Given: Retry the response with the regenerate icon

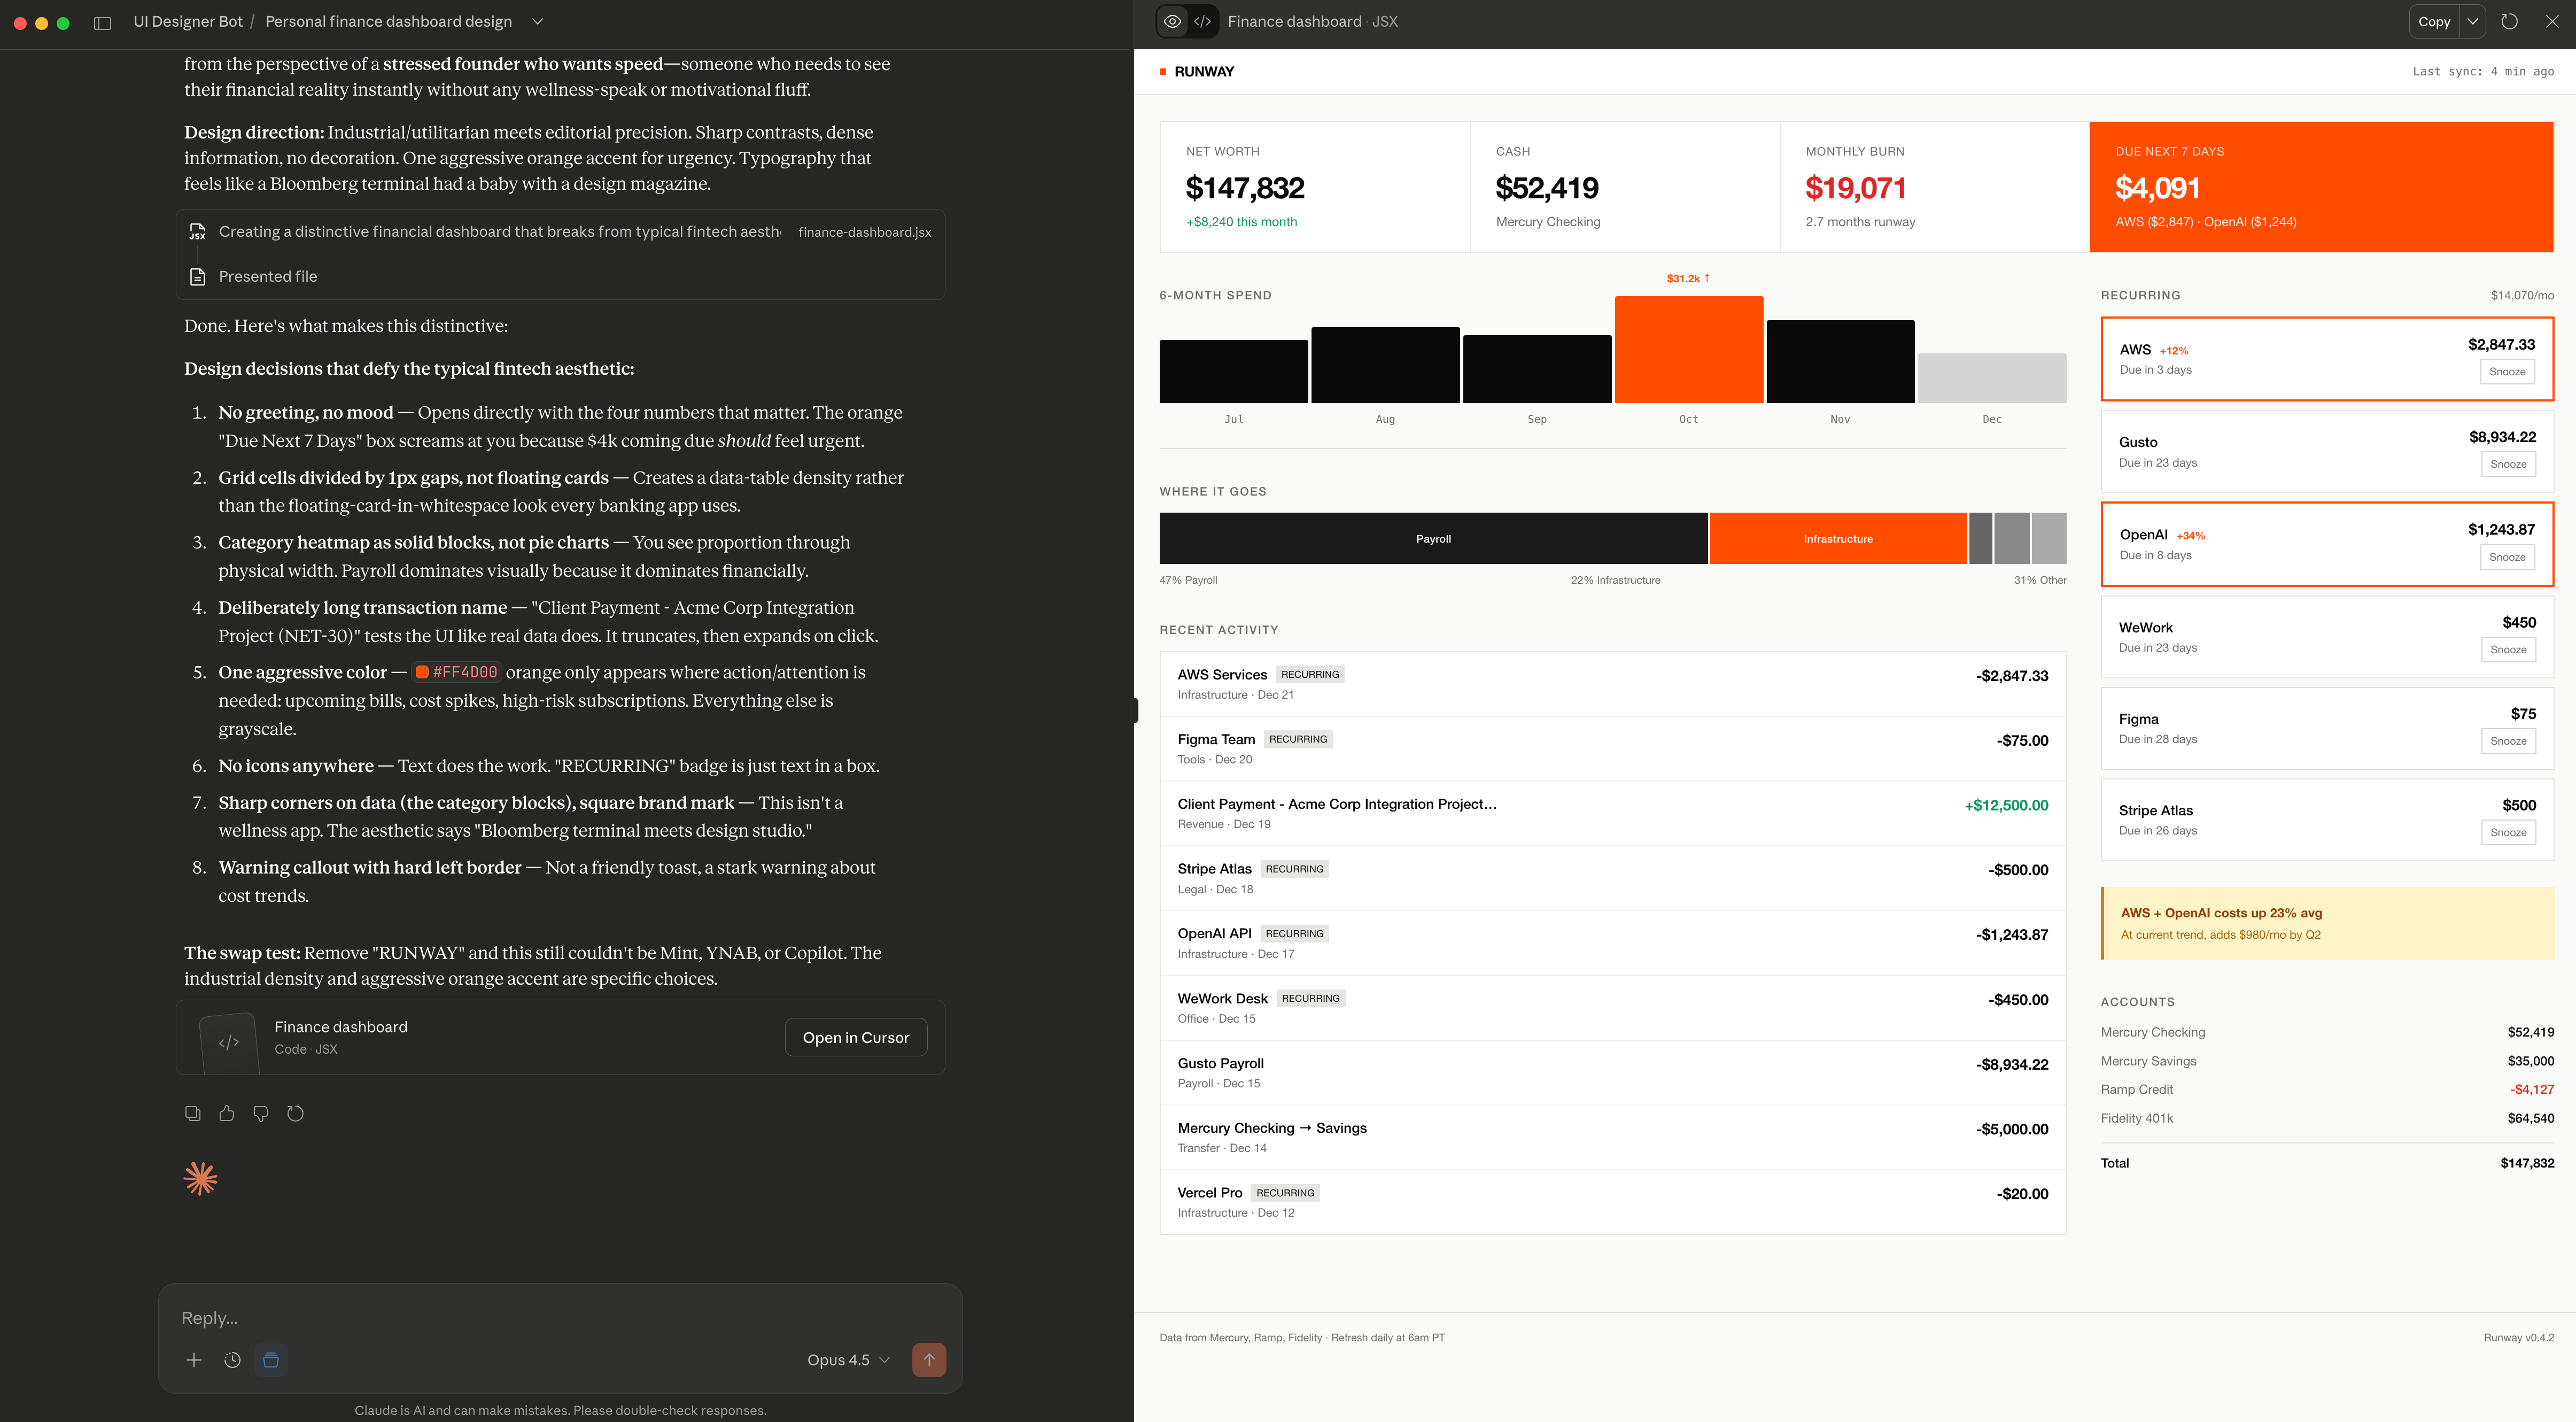Looking at the screenshot, I should pyautogui.click(x=295, y=1113).
